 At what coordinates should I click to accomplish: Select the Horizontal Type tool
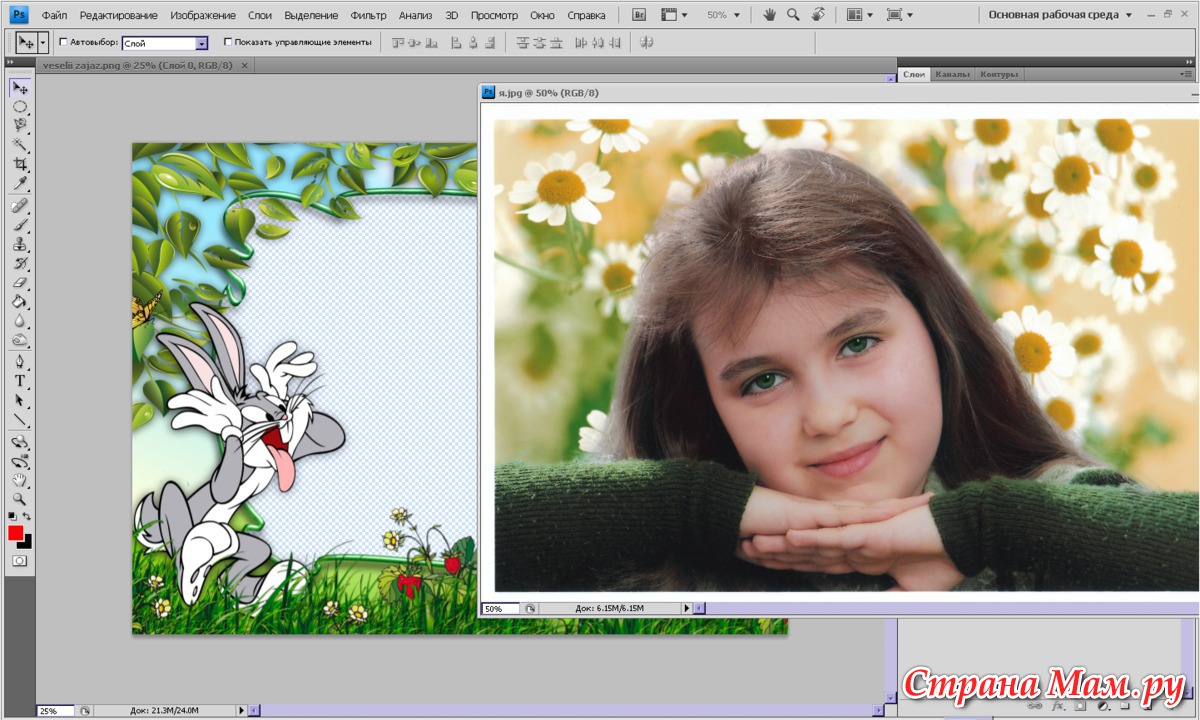point(19,381)
